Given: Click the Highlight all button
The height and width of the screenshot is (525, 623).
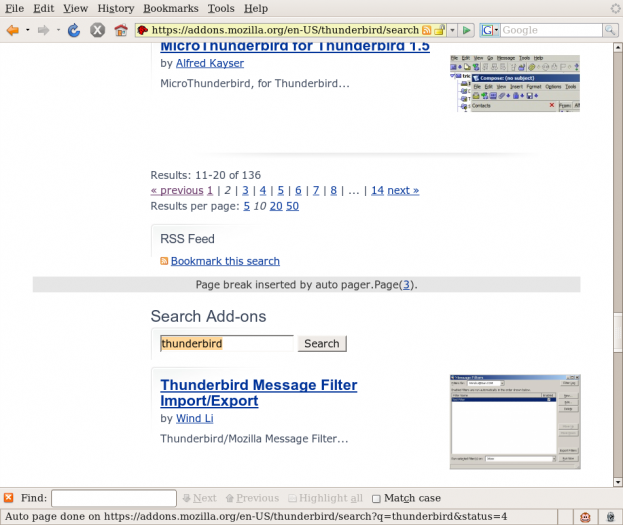Looking at the screenshot, I should tap(325, 498).
